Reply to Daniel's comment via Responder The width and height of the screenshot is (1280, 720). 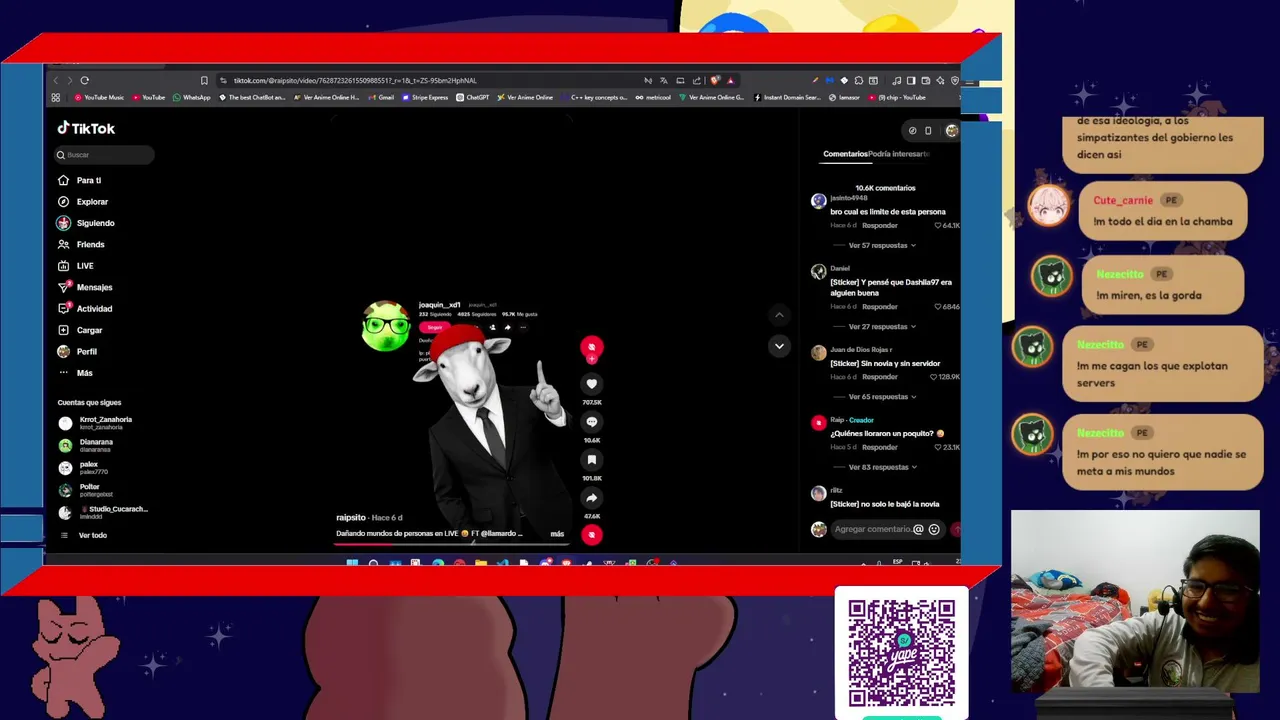click(880, 307)
